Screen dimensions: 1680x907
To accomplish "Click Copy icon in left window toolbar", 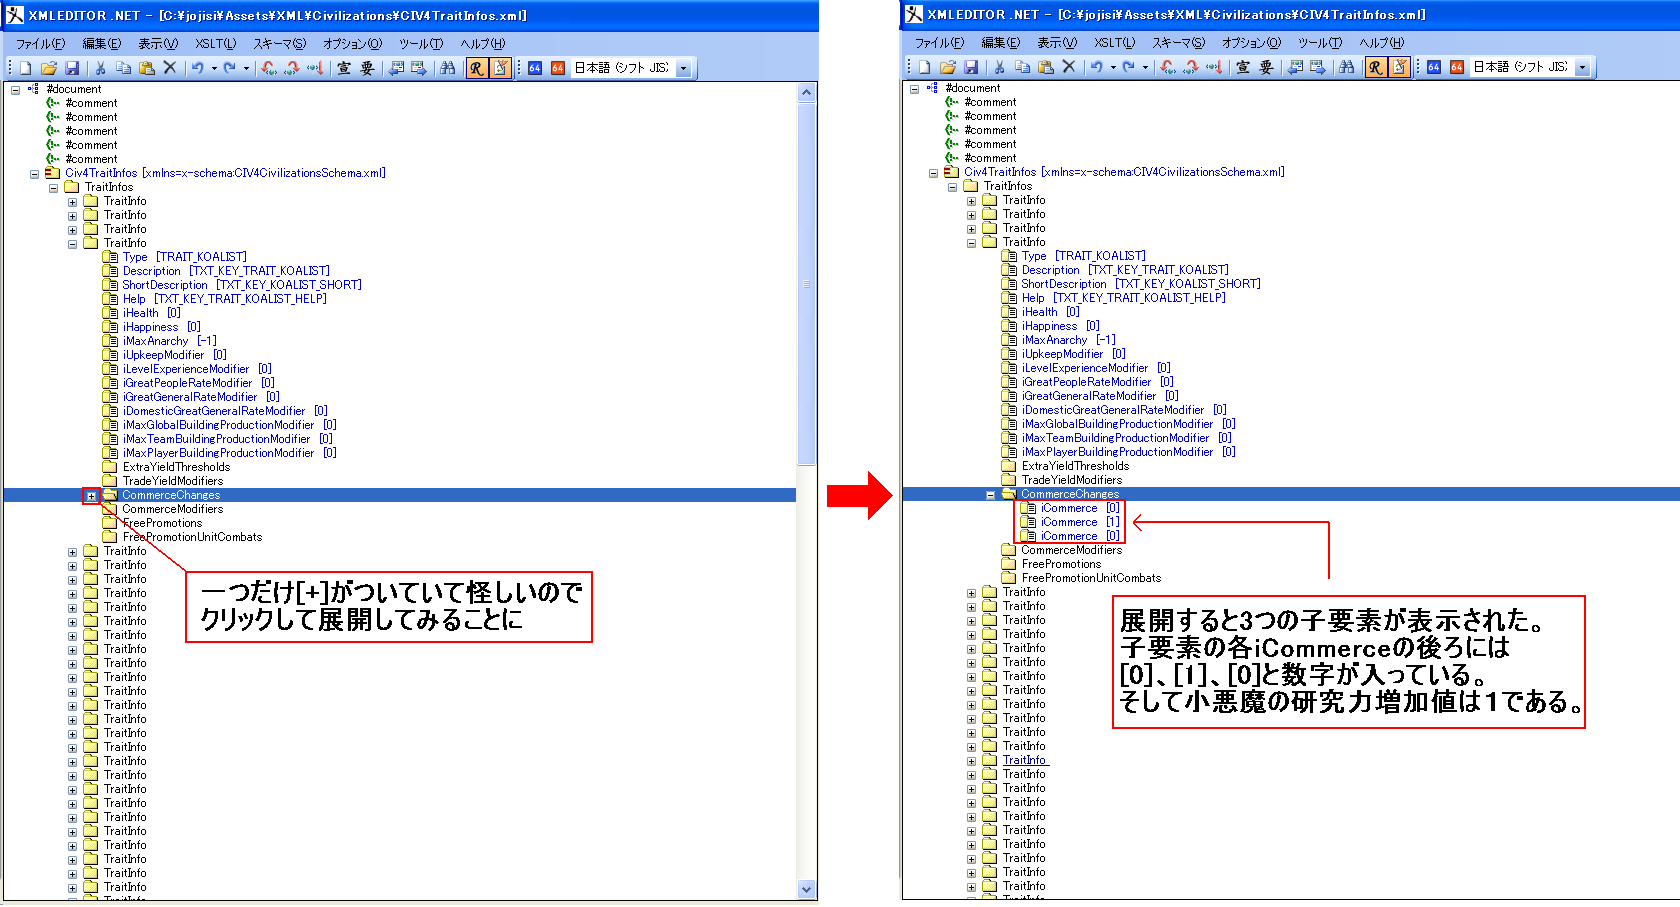I will [124, 68].
